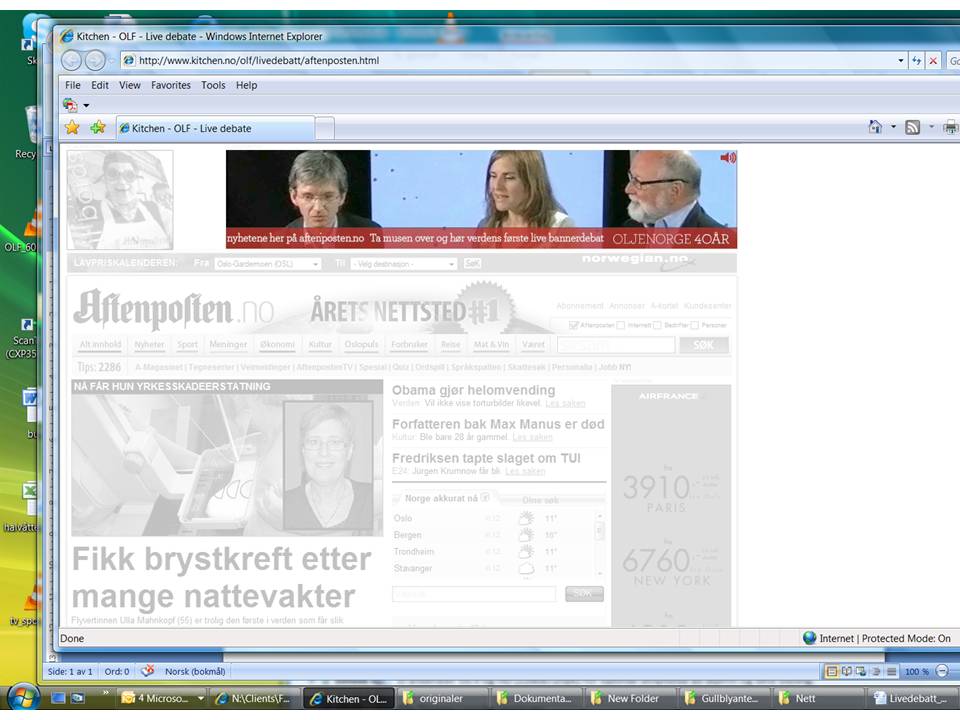960x720 pixels.
Task: Open recent pages dropdown beside Forward button
Action: click(111, 61)
